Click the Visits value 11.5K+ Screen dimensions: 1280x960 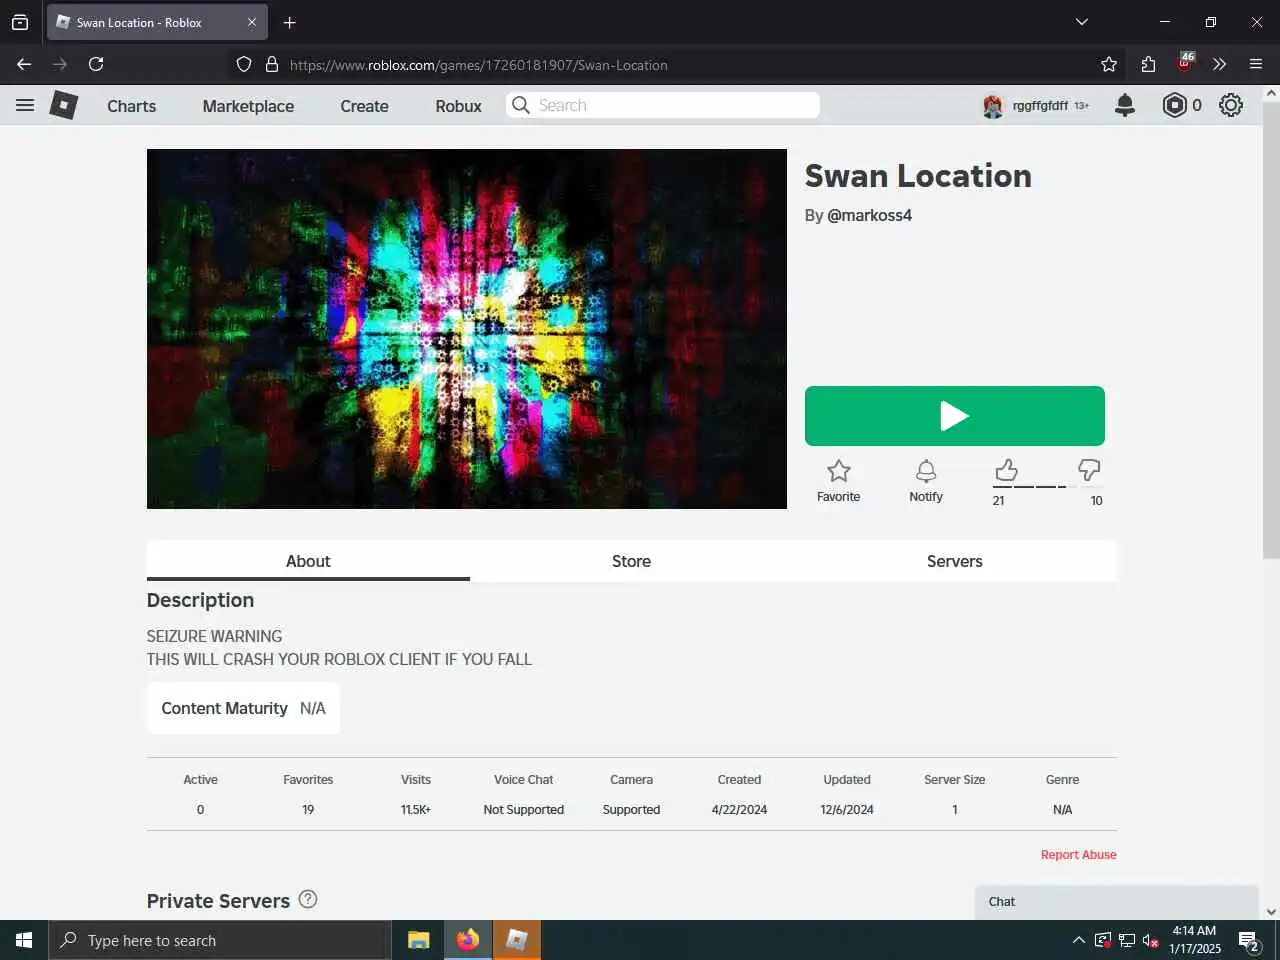tap(416, 810)
